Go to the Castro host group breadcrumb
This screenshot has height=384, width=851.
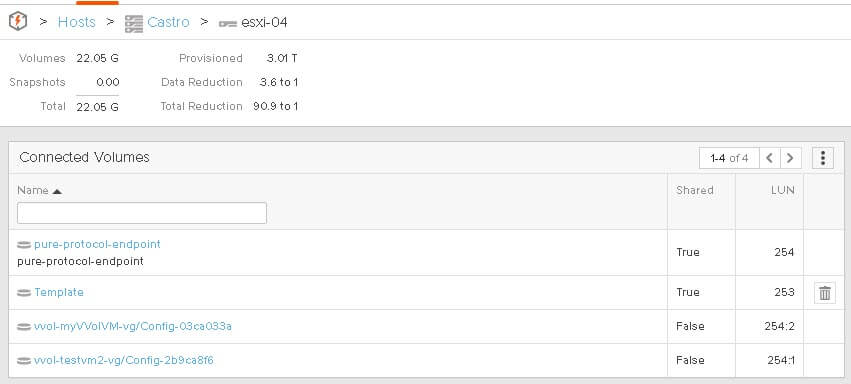(168, 22)
